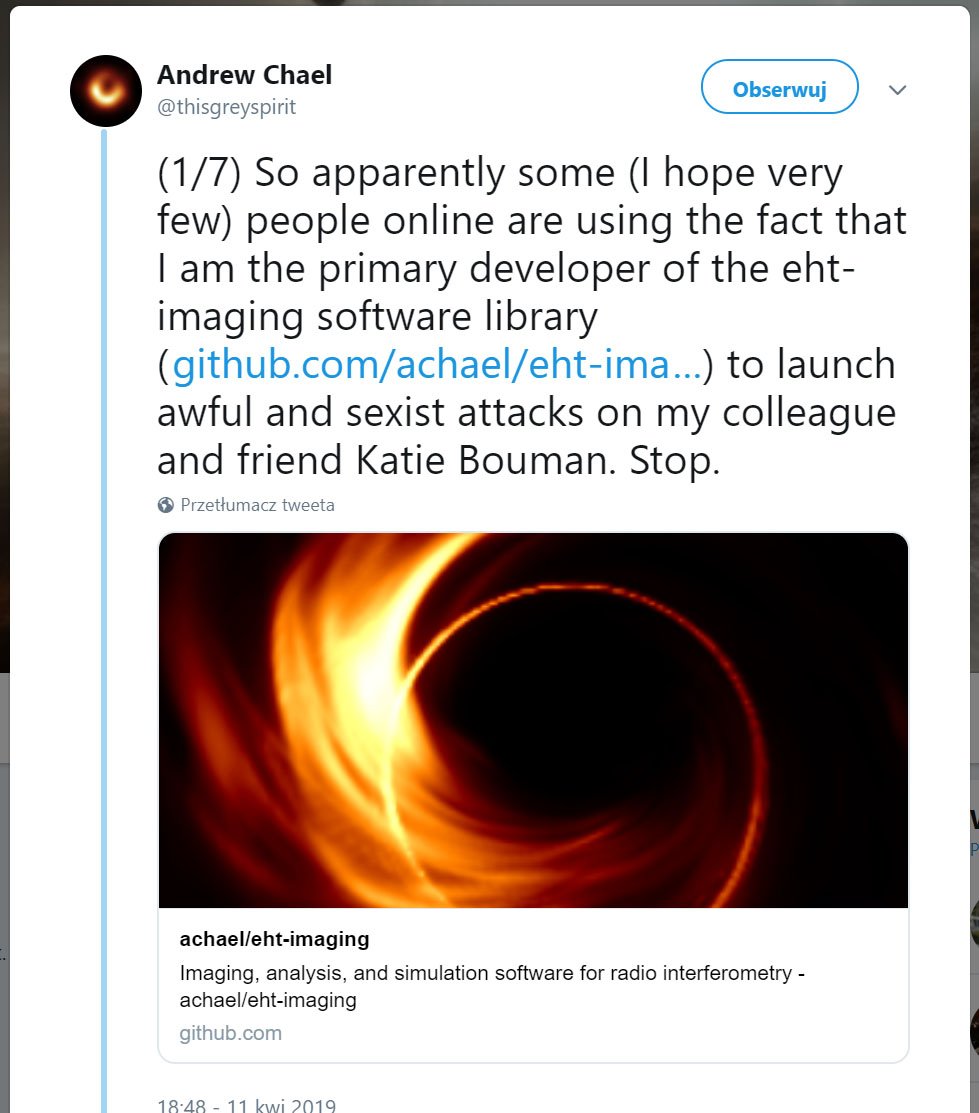979x1113 pixels.
Task: Open the tweet options chevron menu
Action: [x=897, y=90]
